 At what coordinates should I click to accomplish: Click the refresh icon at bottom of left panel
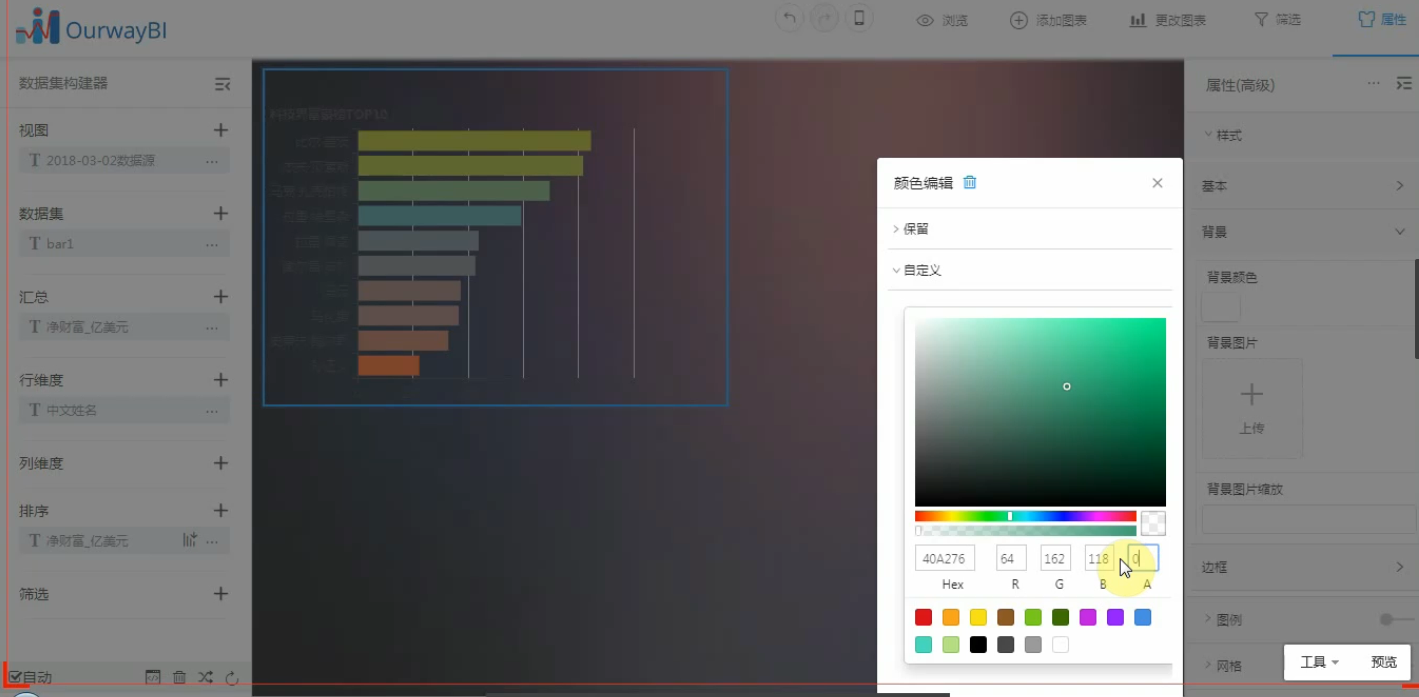pos(231,677)
